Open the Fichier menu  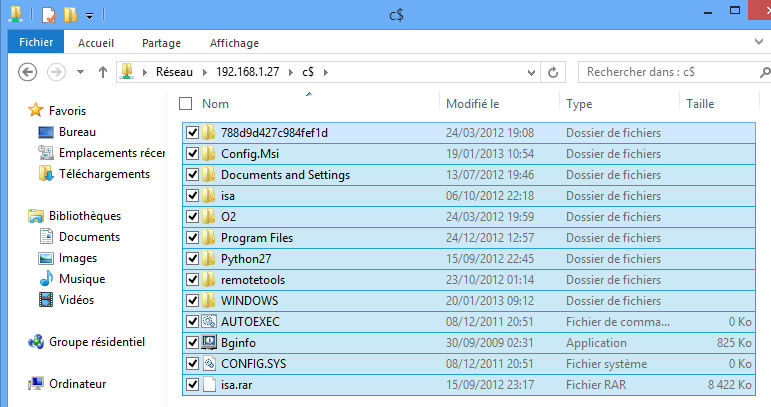pos(35,43)
